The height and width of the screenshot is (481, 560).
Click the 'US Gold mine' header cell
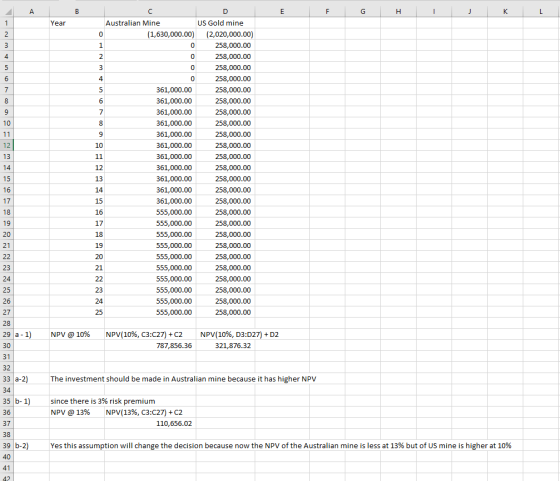tap(225, 23)
